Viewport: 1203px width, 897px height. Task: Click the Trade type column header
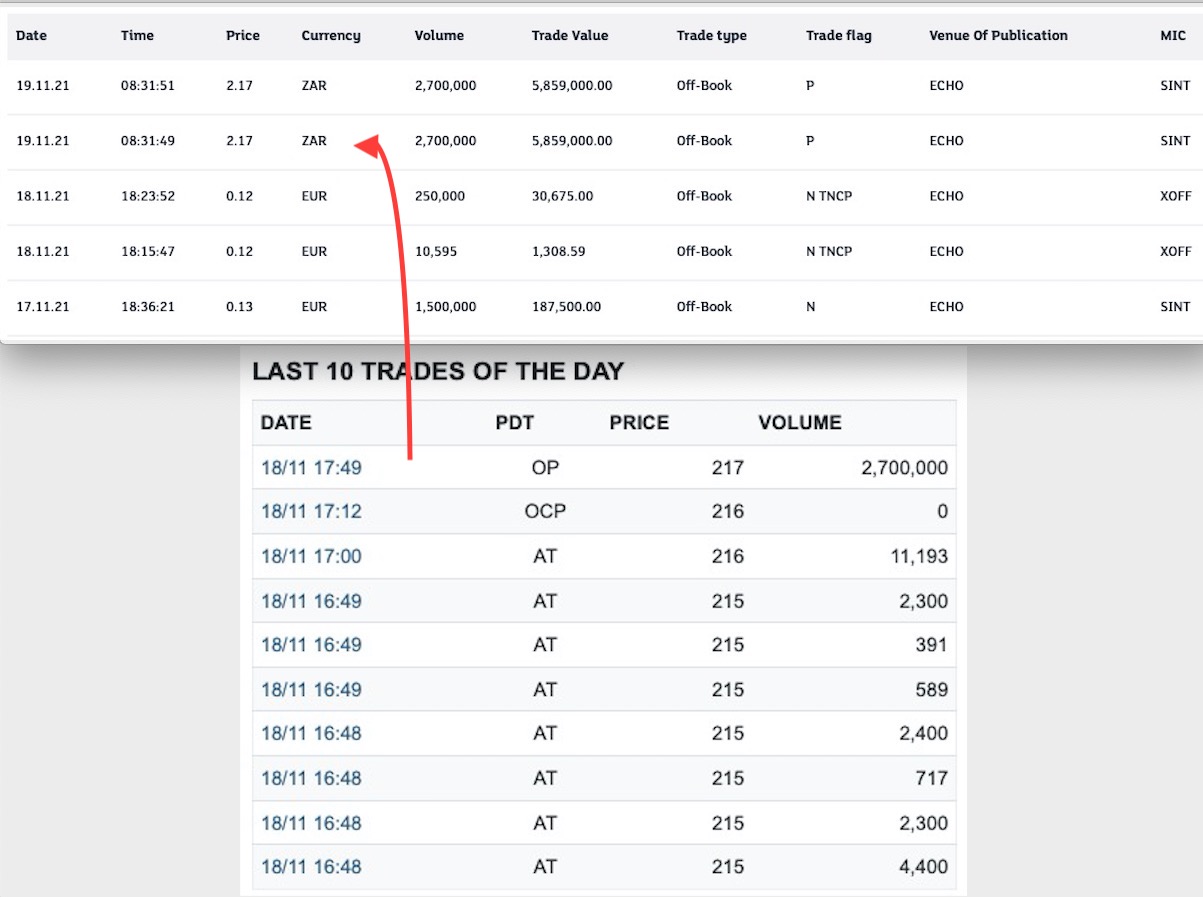tap(711, 36)
